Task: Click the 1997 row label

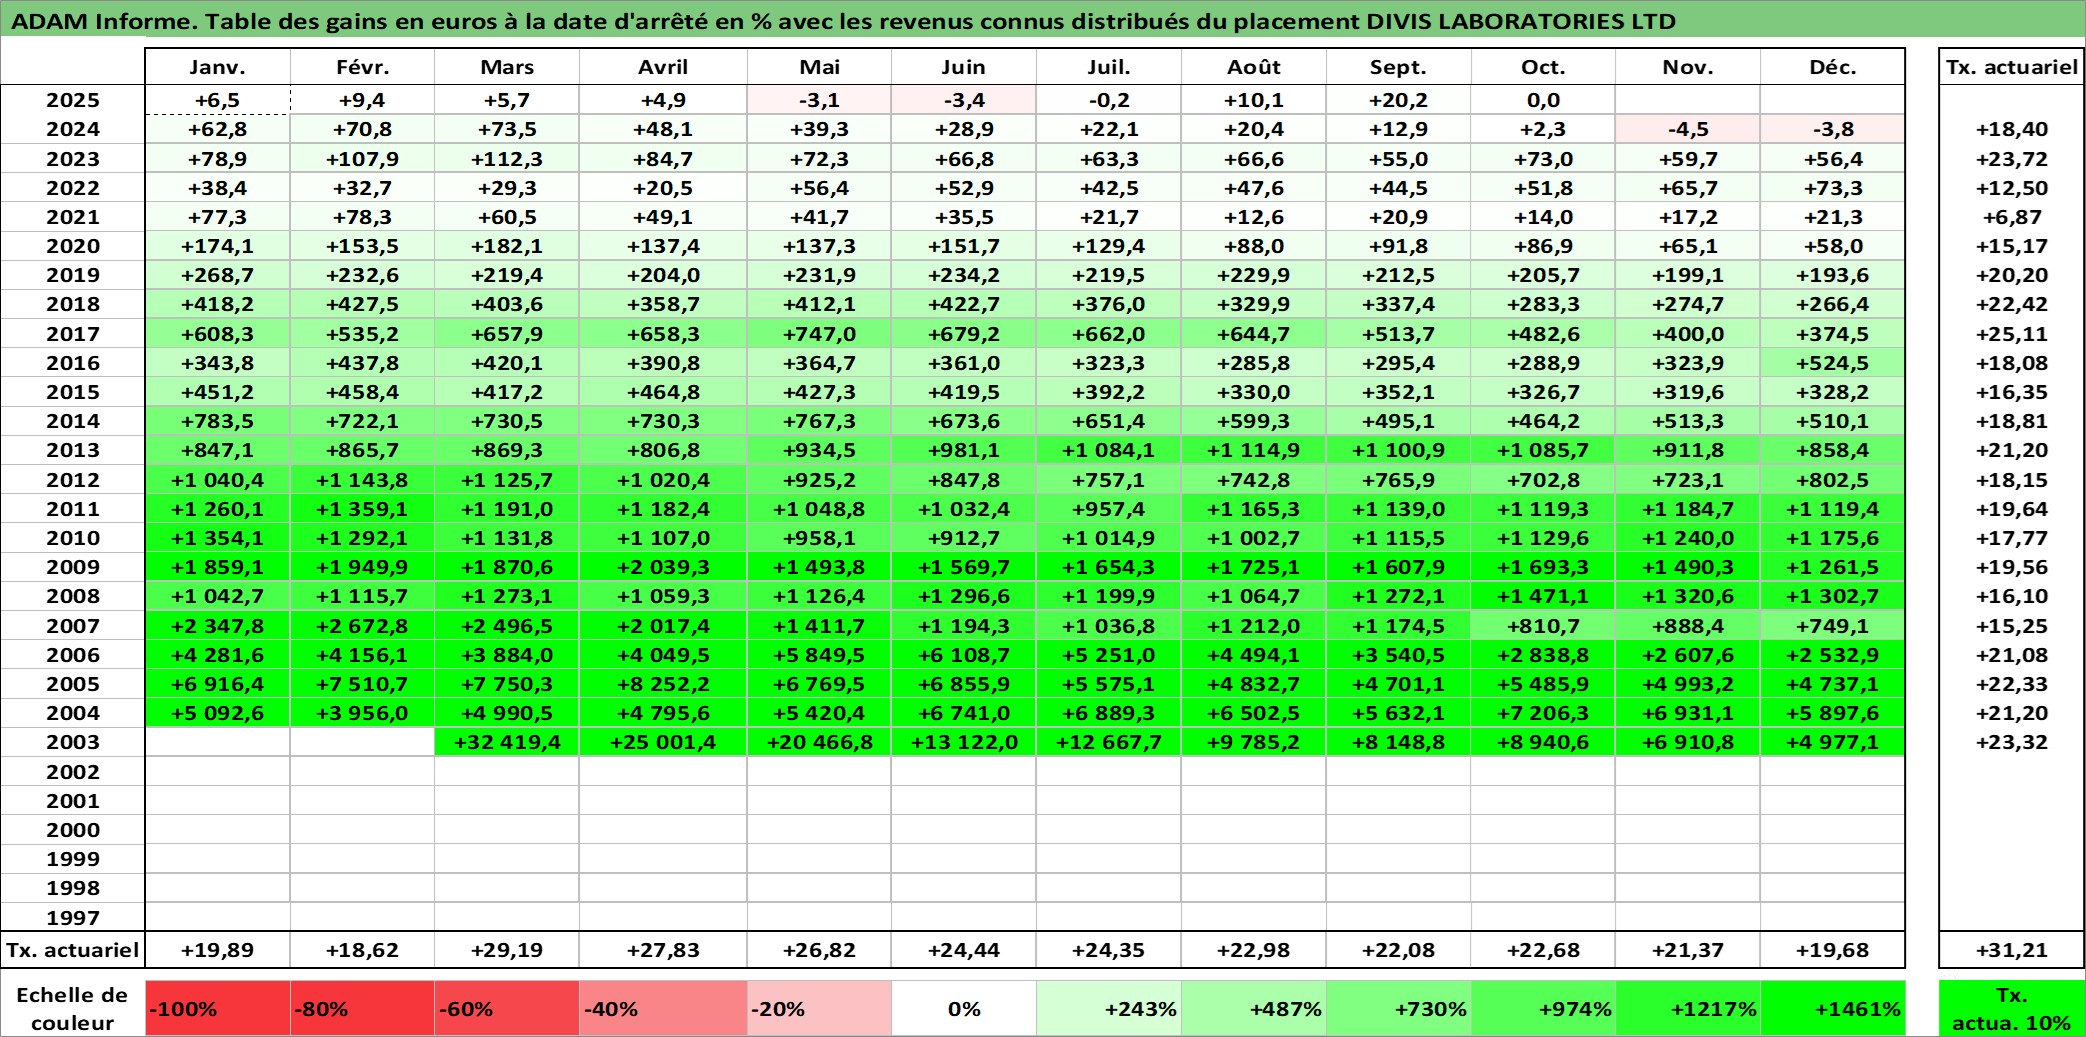Action: (x=73, y=918)
